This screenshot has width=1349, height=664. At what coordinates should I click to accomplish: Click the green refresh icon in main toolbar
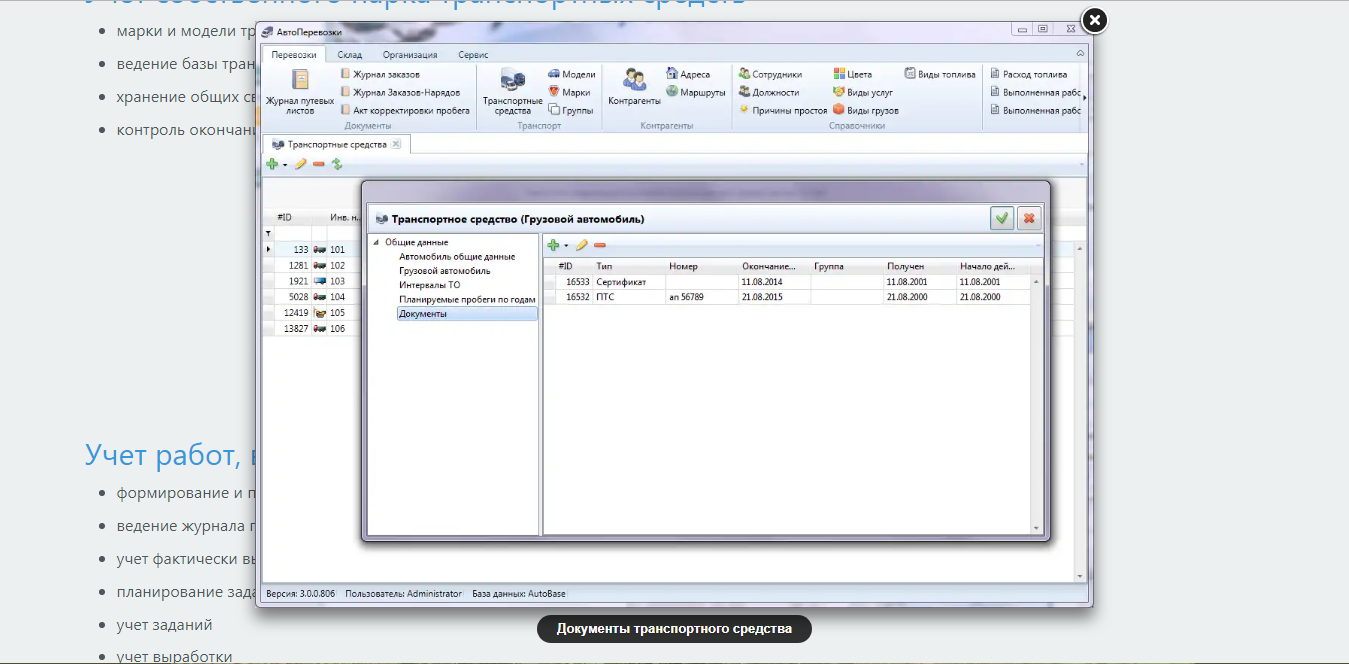[337, 164]
